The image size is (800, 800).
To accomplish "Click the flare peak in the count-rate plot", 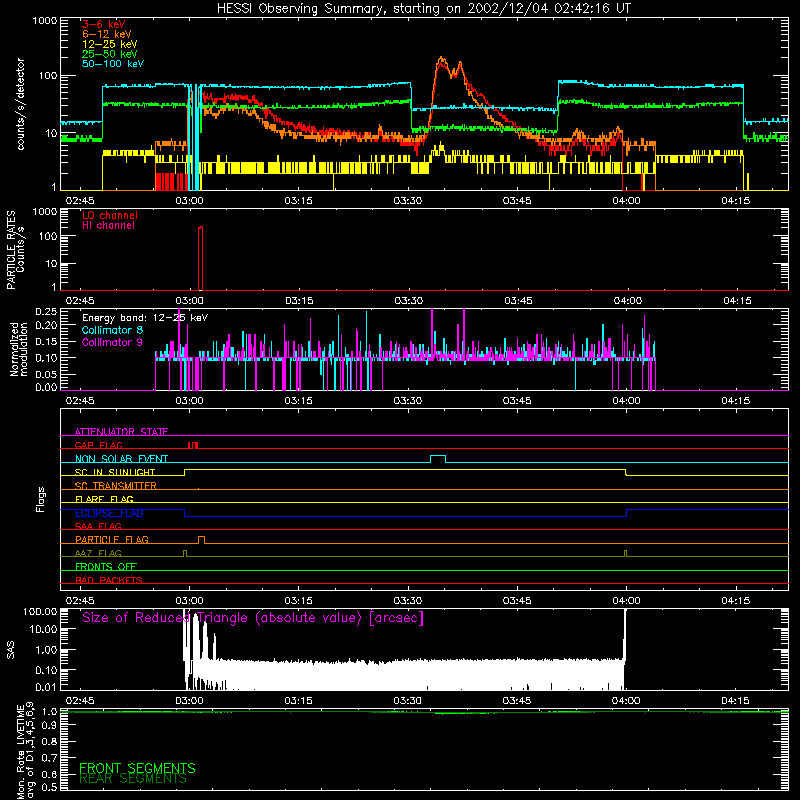I will tap(441, 59).
